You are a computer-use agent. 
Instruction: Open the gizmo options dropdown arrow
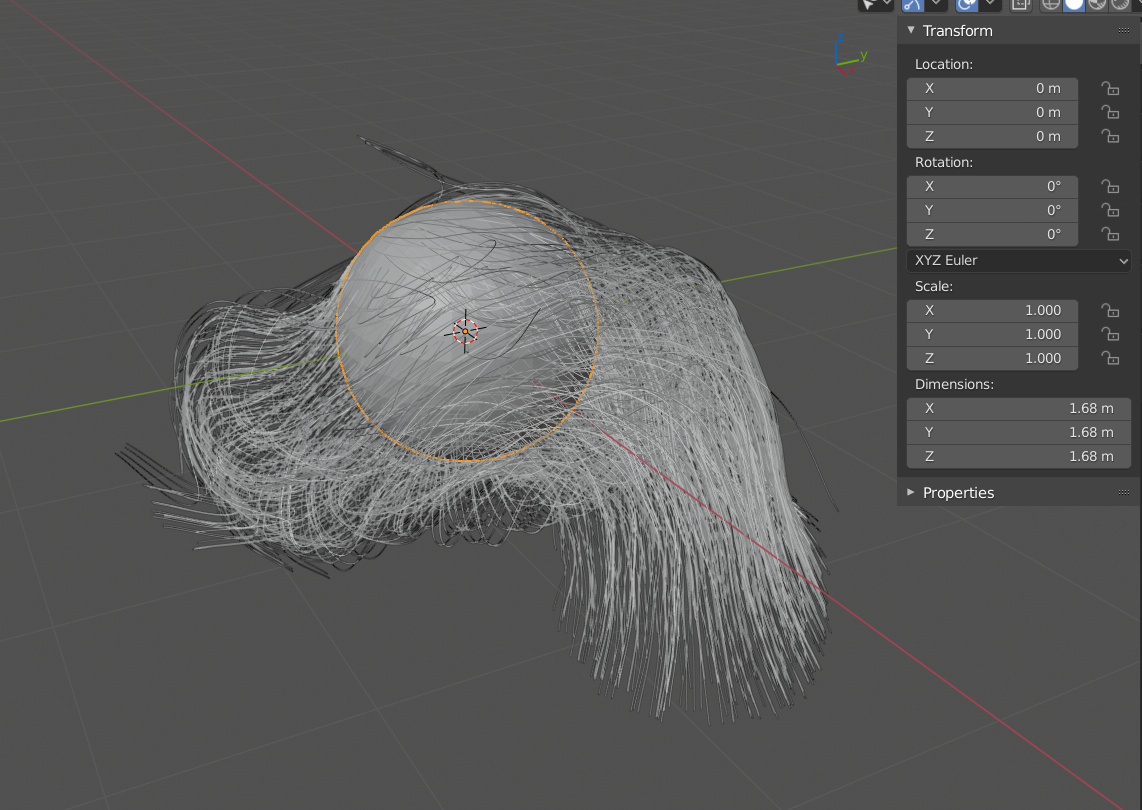(x=936, y=5)
